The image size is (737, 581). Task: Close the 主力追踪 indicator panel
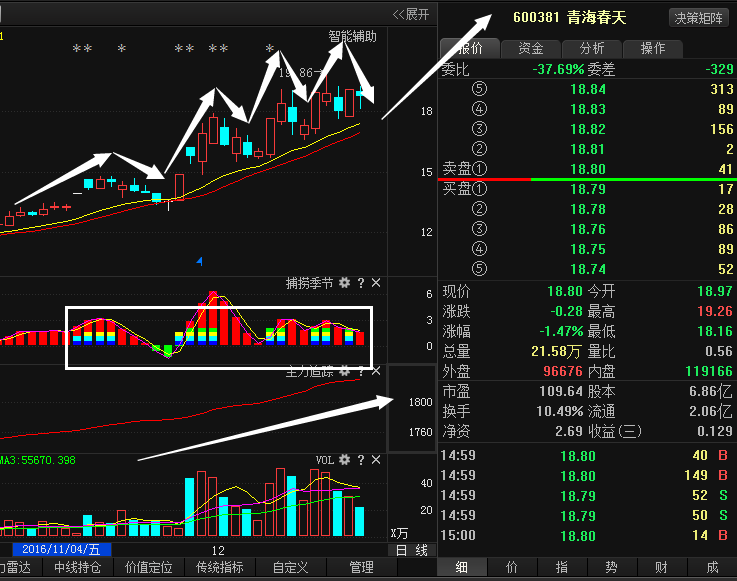[x=376, y=371]
